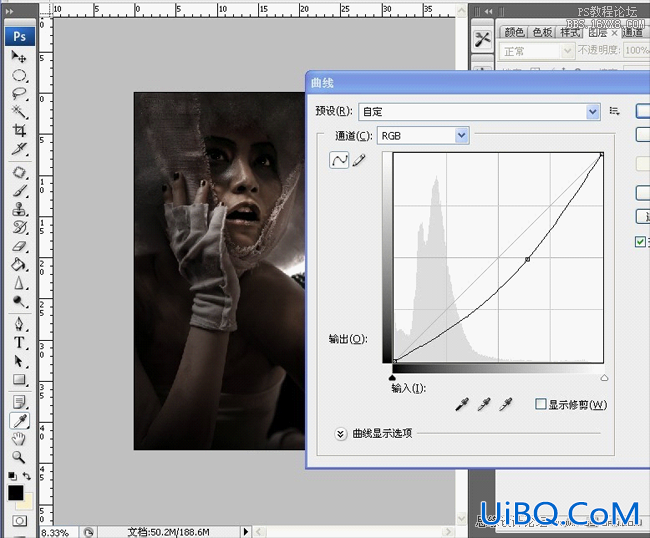Open the 通道 RGB channel dropdown
This screenshot has width=650, height=538.
point(423,136)
